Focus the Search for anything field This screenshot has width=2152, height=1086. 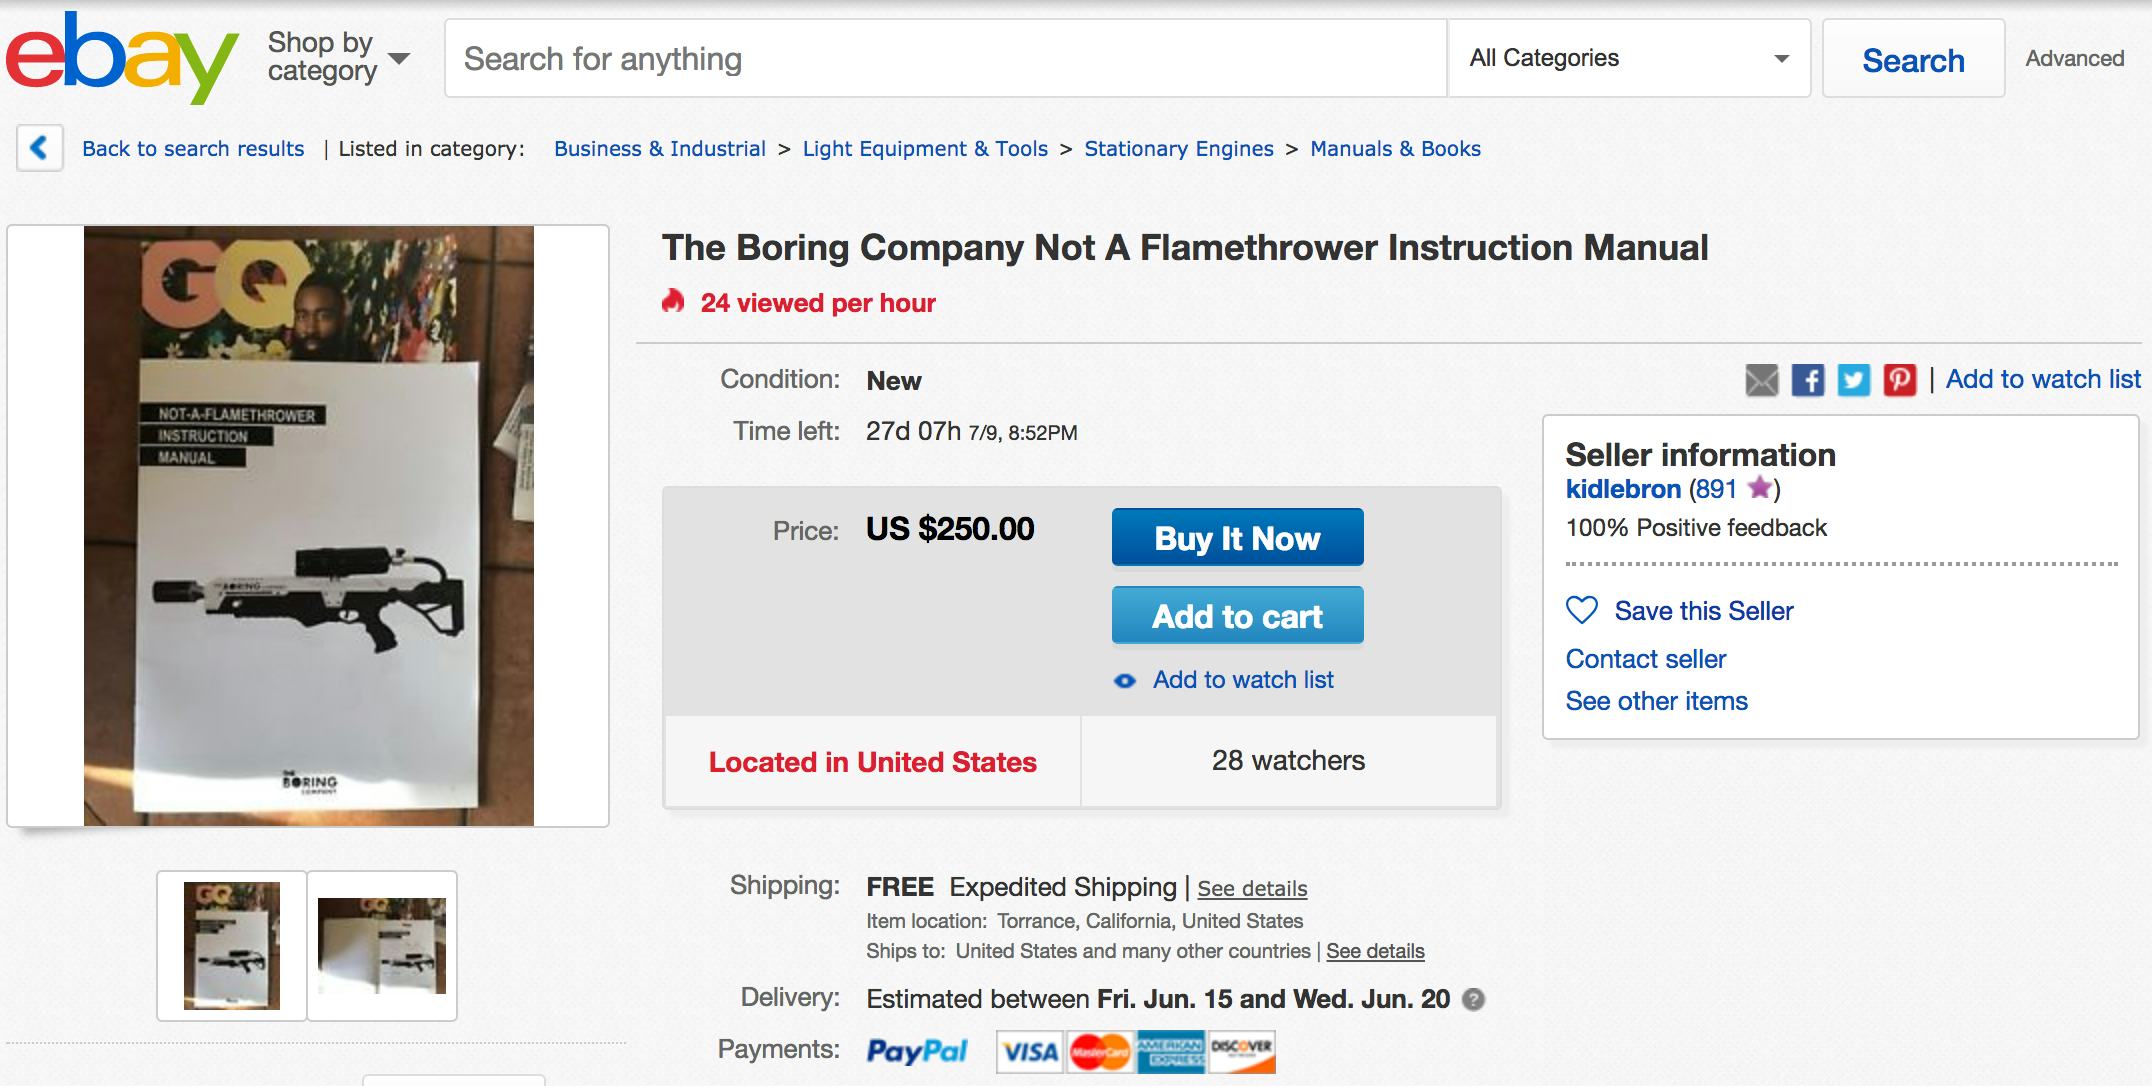(945, 59)
